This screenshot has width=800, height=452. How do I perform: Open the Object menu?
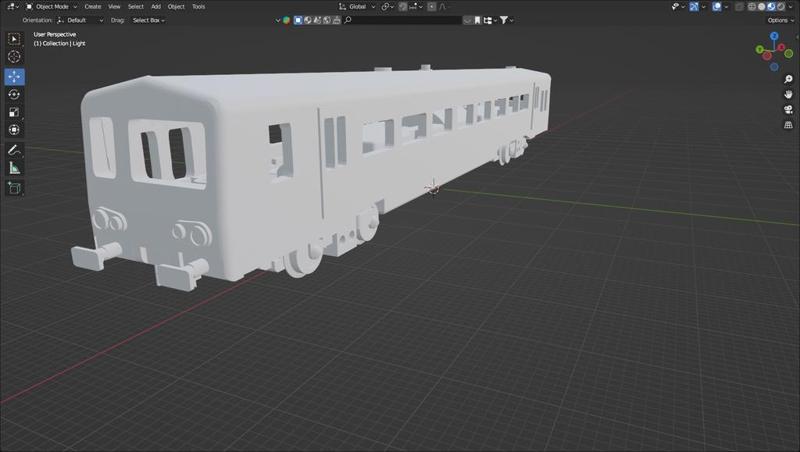pyautogui.click(x=177, y=7)
